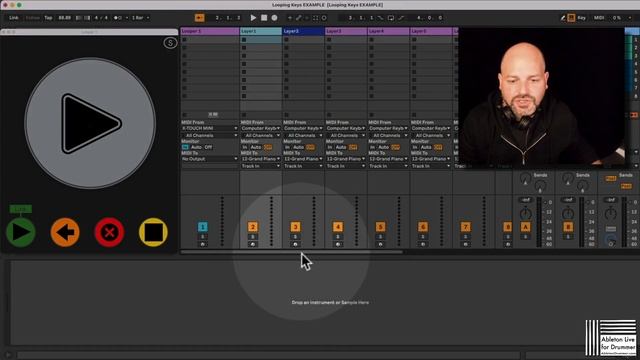640x360 pixels.
Task: Toggle the Computer MIDI Keyboard icon
Action: click(571, 18)
